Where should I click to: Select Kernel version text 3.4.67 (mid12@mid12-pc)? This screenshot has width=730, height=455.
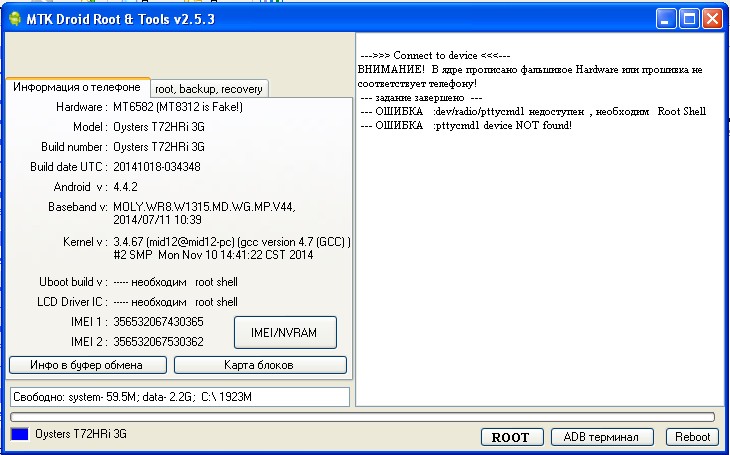174,242
